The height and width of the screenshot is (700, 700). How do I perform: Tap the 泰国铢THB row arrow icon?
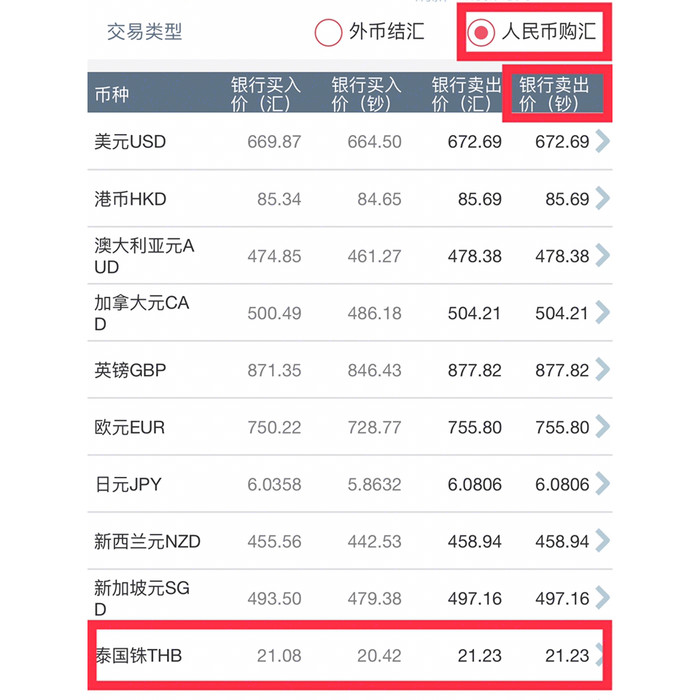tap(601, 655)
